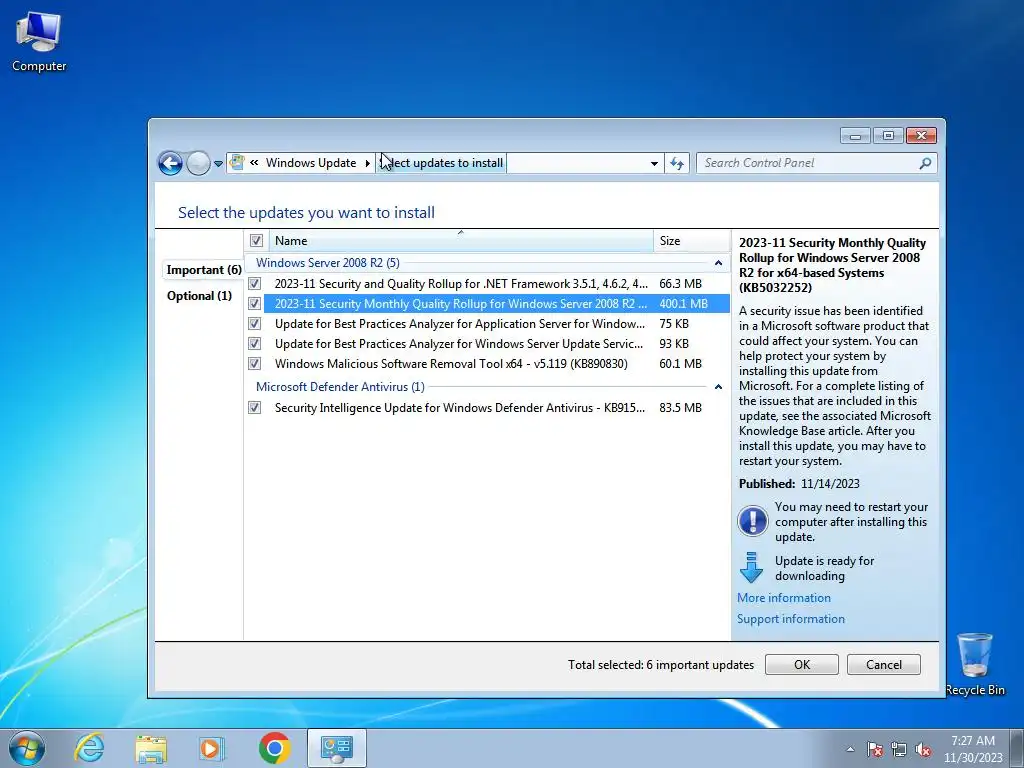1024x768 pixels.
Task: Select the Optional (1) tab
Action: click(x=199, y=296)
